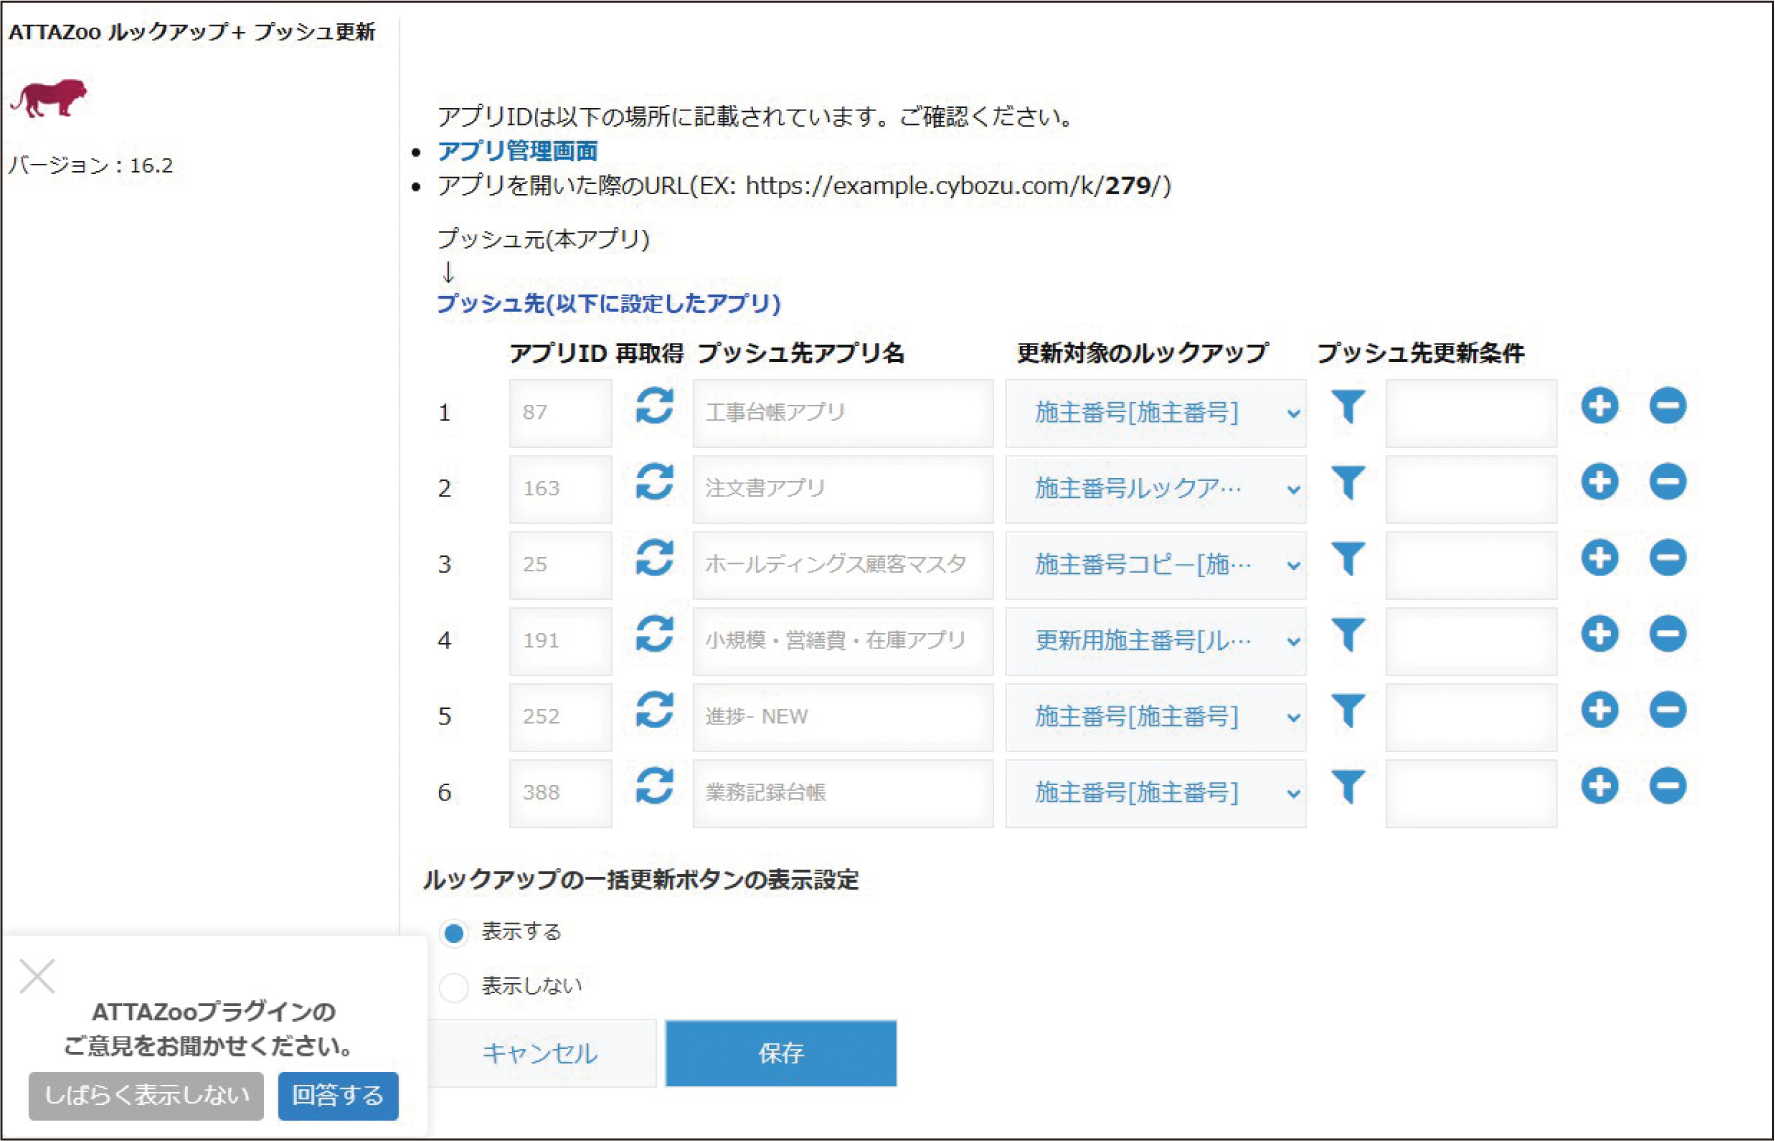The height and width of the screenshot is (1141, 1775).
Task: Click app ID field showing 87
Action: click(x=560, y=413)
